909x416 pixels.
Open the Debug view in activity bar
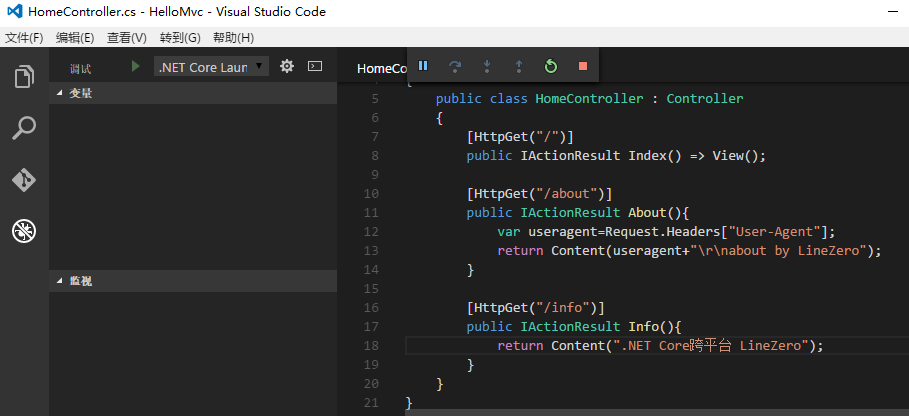(24, 232)
